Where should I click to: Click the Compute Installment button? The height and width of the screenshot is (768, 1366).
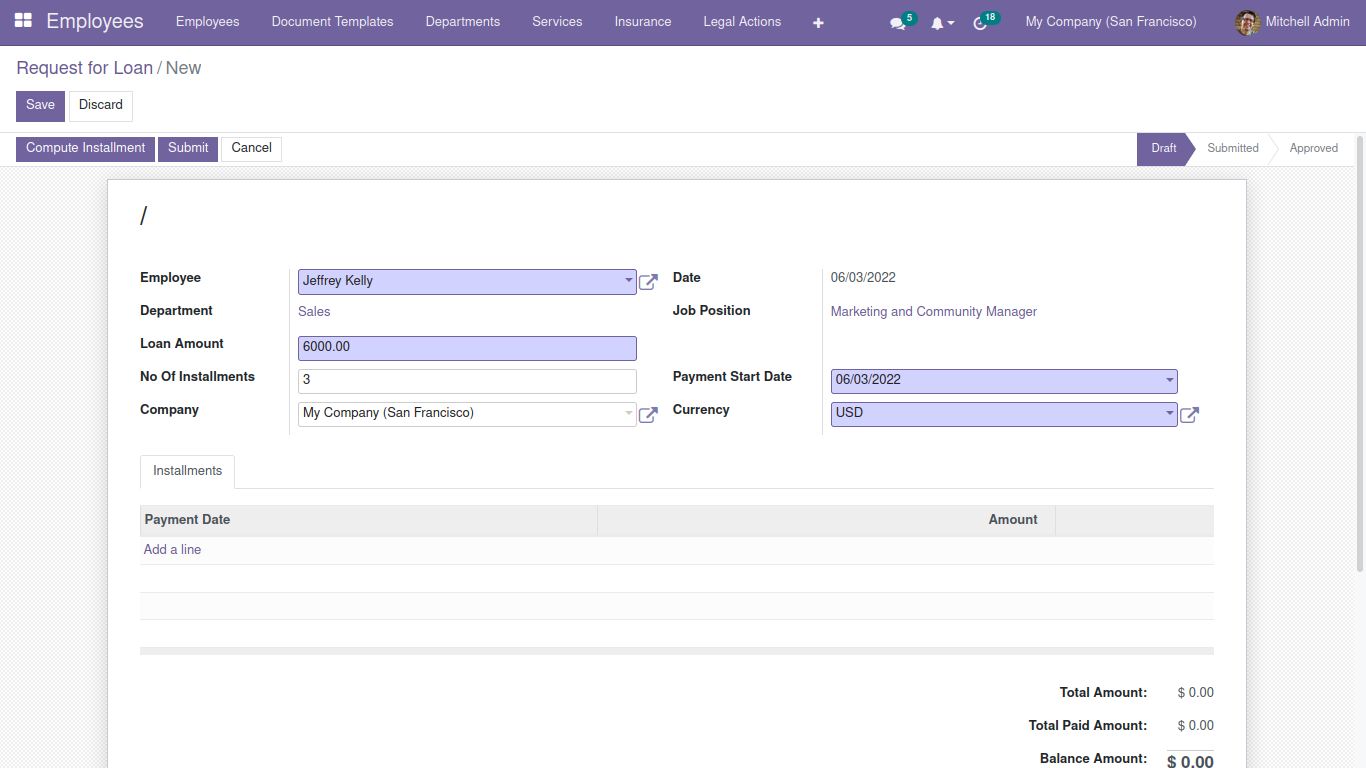(x=85, y=148)
